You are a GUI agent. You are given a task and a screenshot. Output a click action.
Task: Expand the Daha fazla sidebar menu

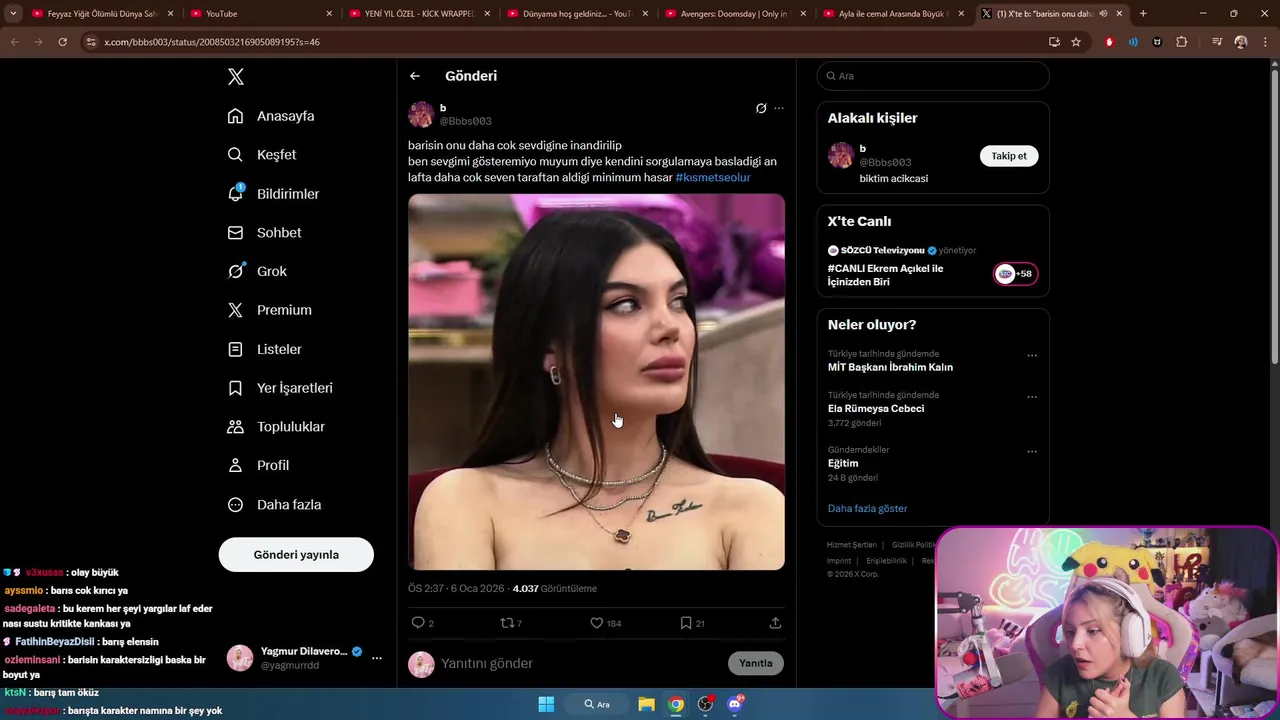(x=274, y=505)
